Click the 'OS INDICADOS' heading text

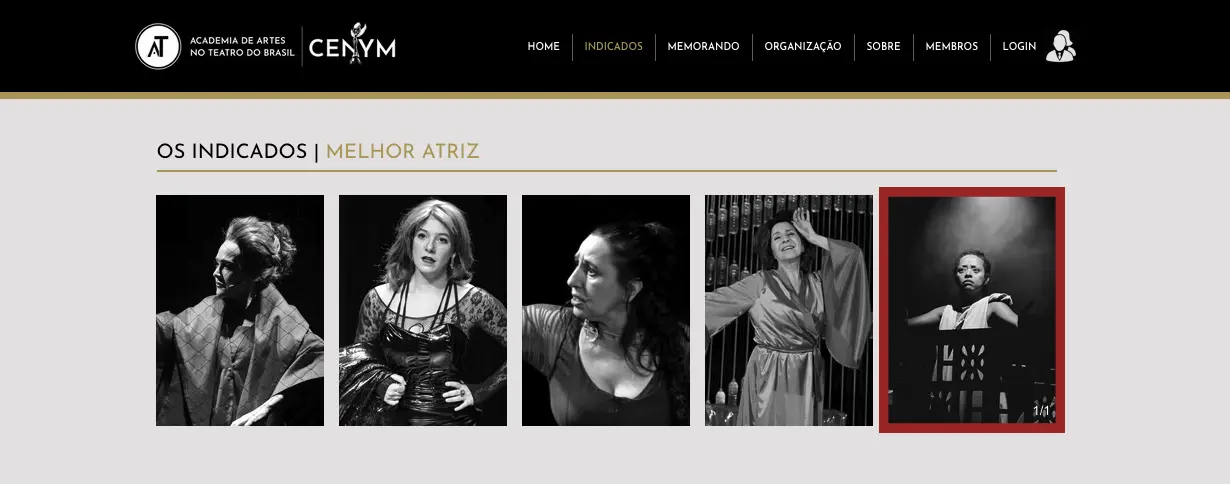tap(232, 152)
